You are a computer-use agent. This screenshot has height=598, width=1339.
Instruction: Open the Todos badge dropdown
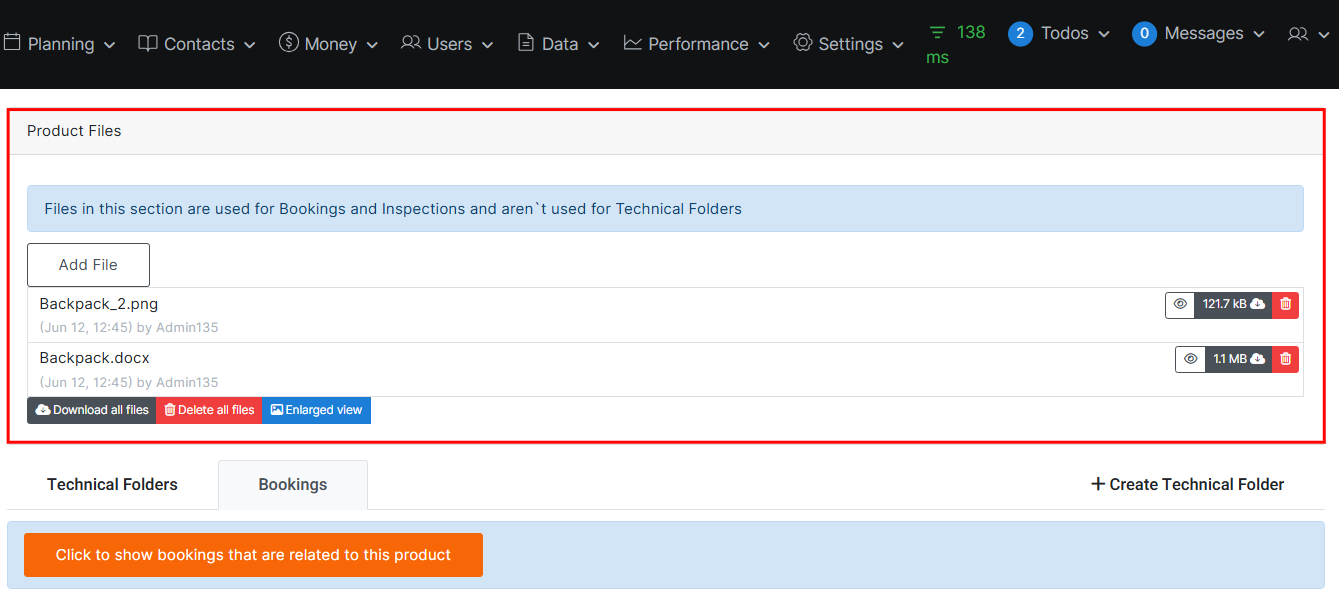pyautogui.click(x=1059, y=34)
